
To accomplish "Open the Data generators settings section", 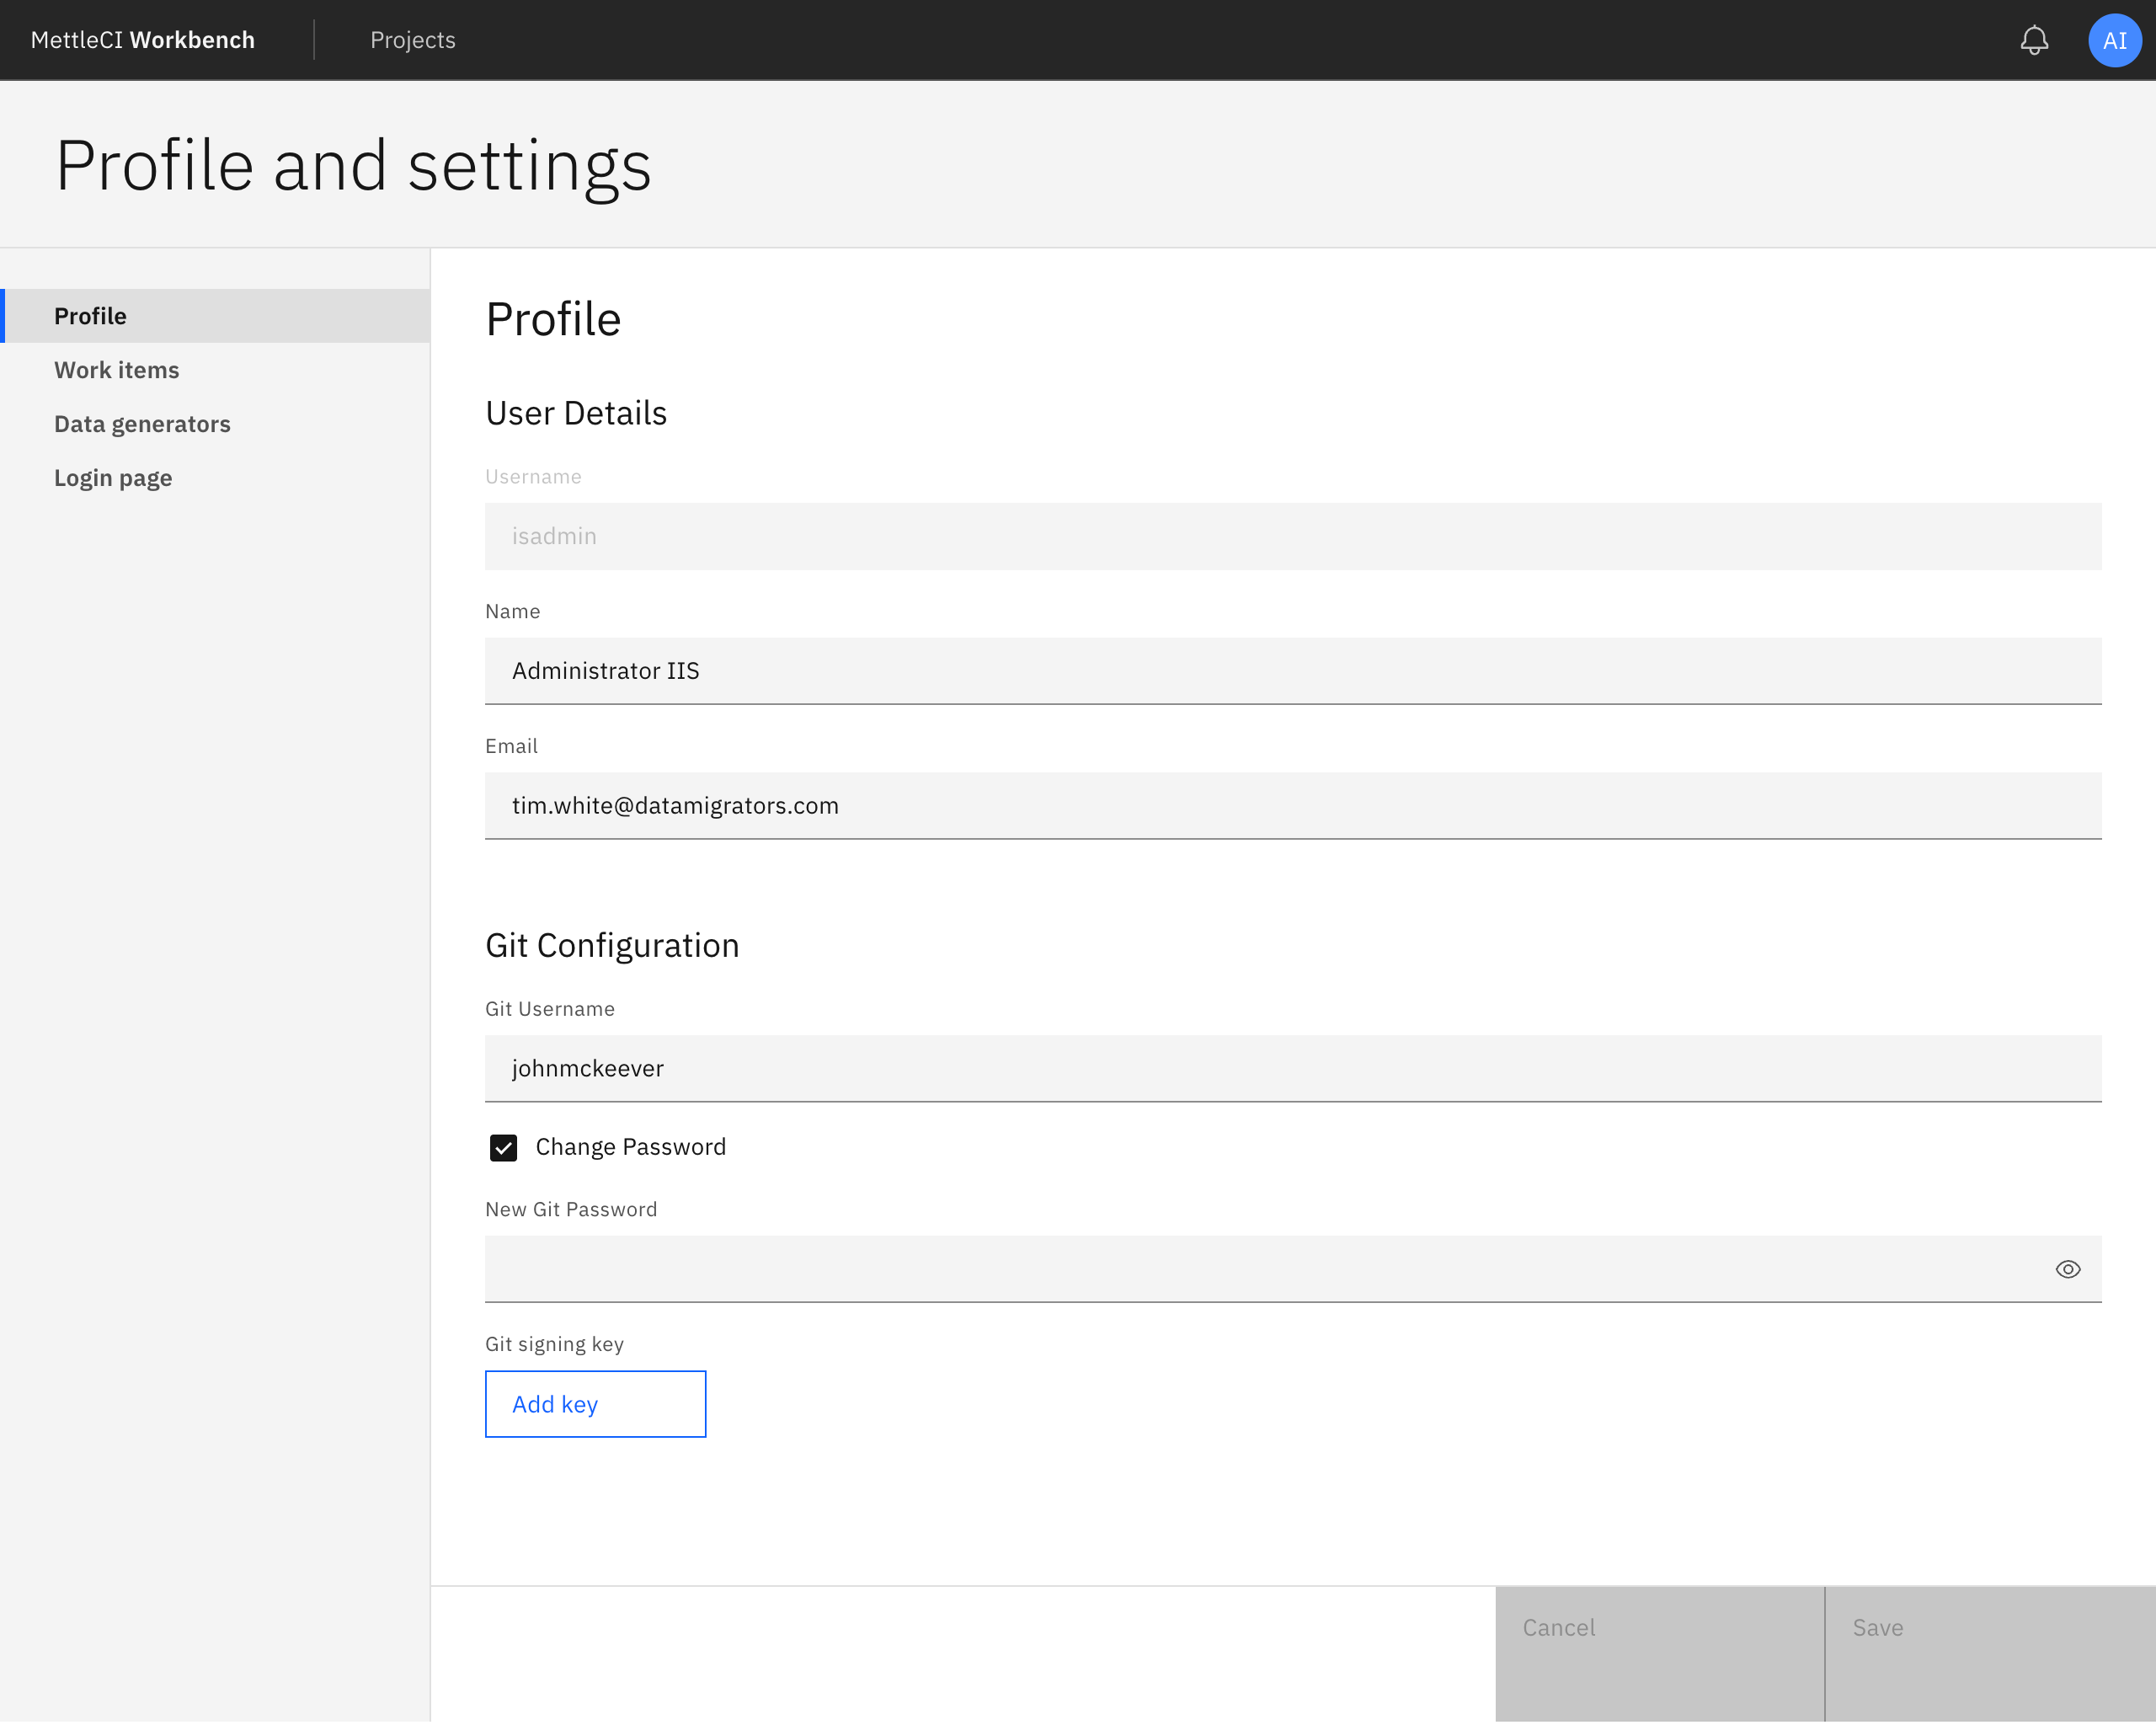I will coord(142,423).
